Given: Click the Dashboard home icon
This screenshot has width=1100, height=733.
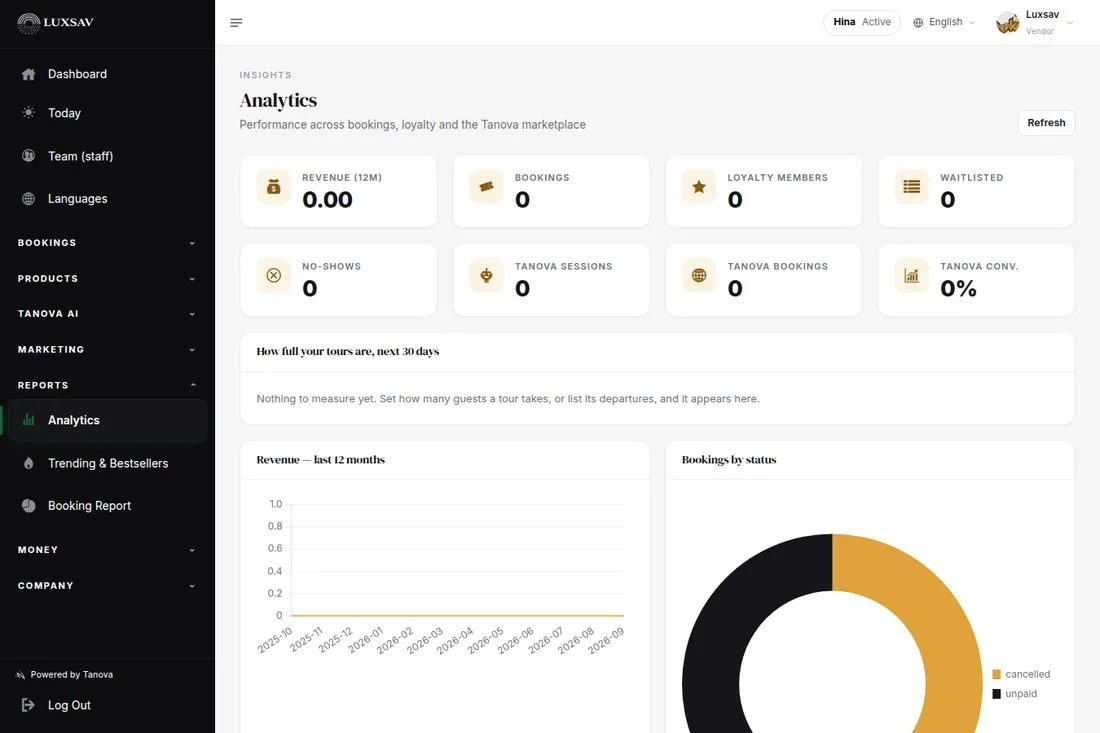Looking at the screenshot, I should pyautogui.click(x=28, y=74).
